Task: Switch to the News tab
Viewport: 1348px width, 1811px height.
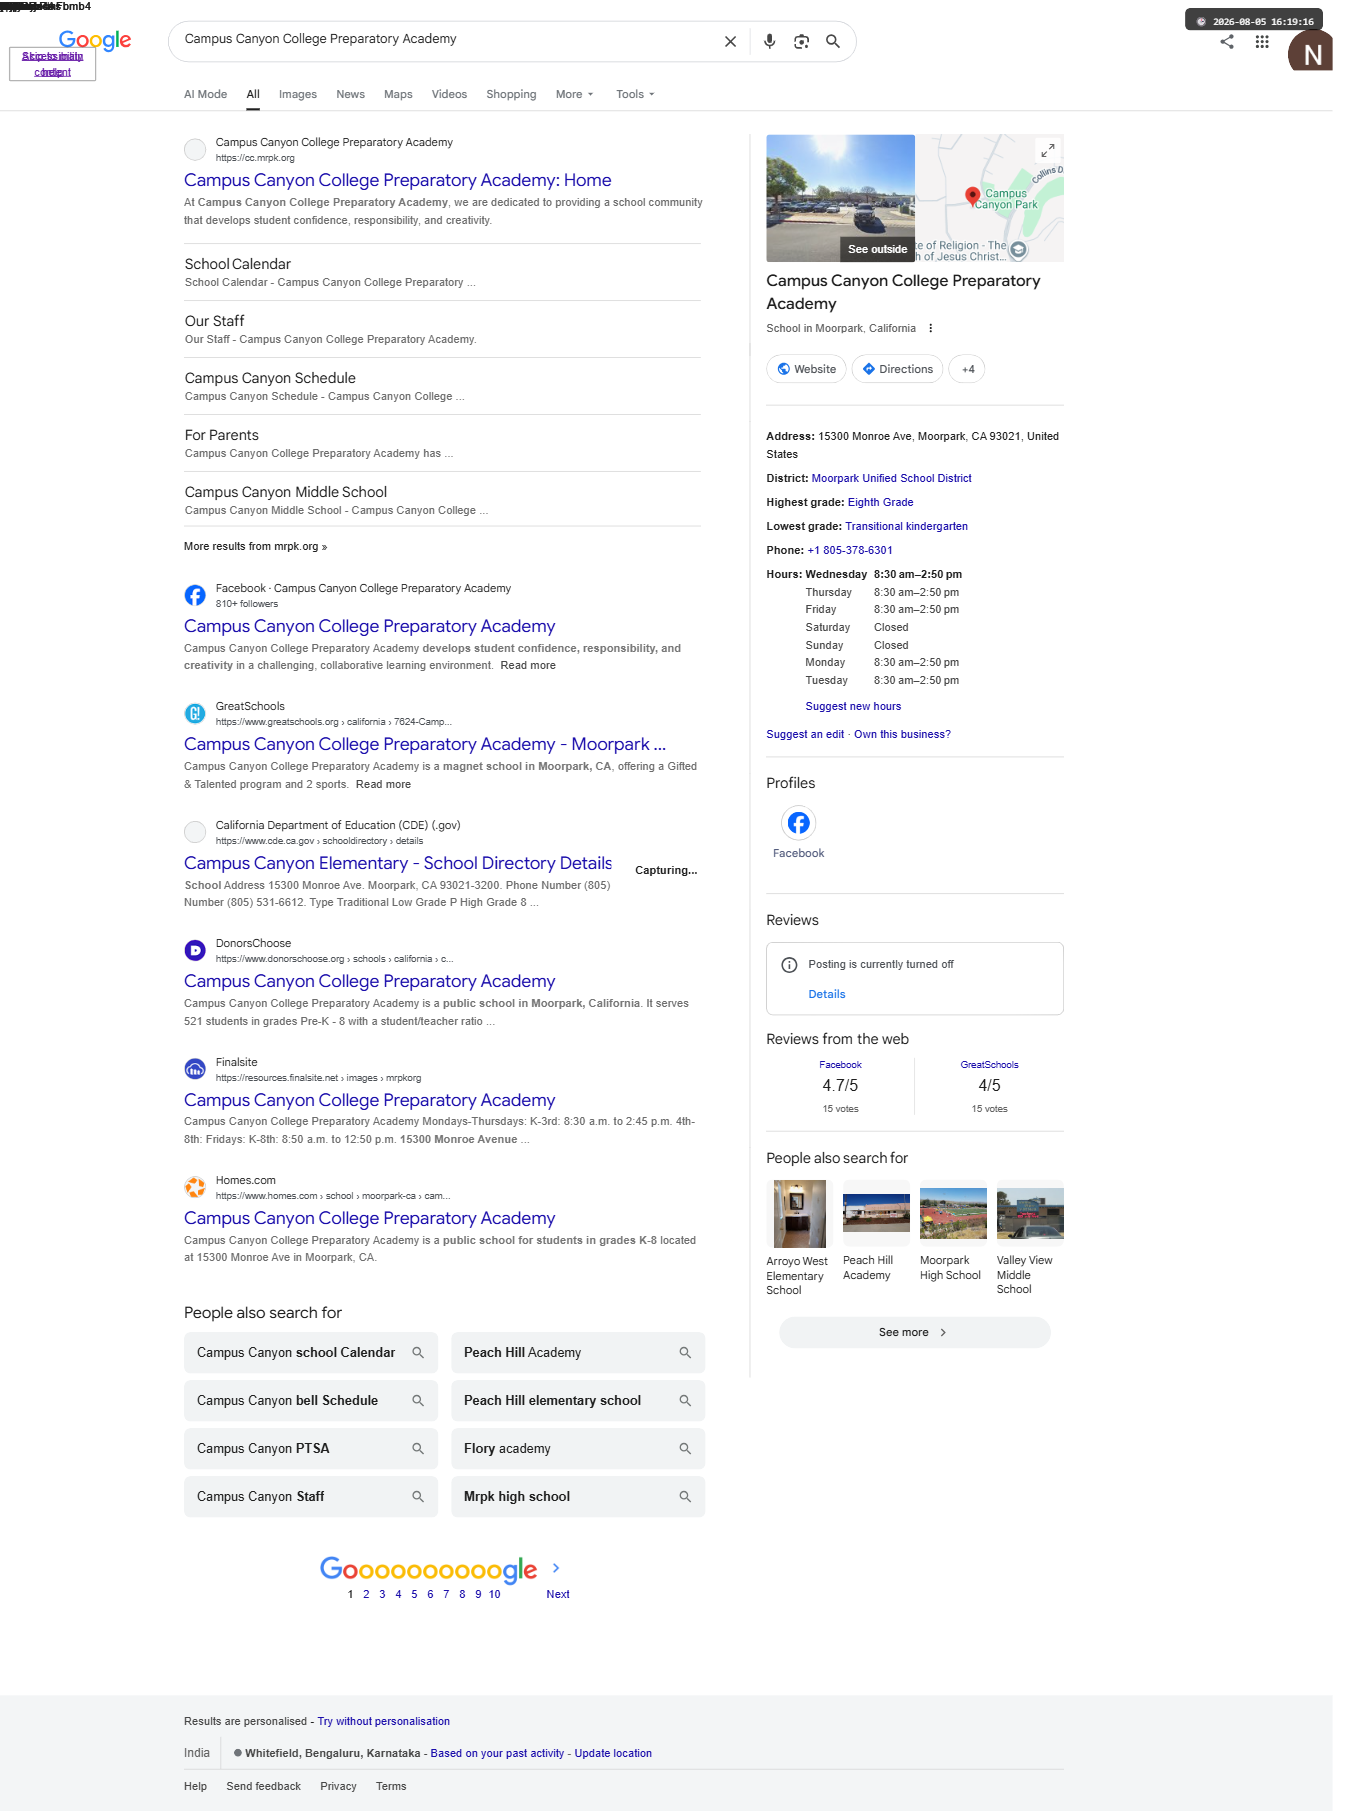Action: click(350, 94)
